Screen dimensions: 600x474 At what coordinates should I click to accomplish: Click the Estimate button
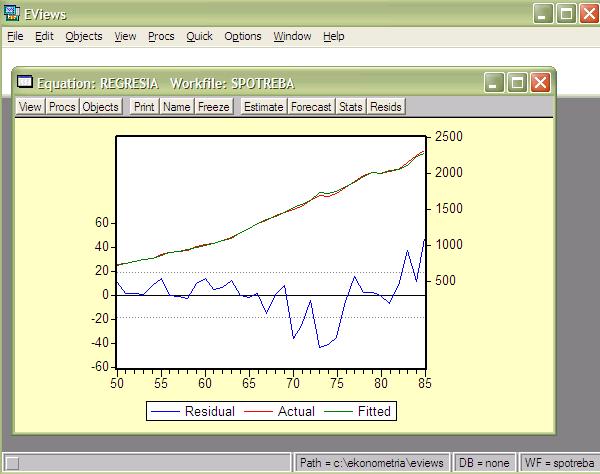(263, 106)
